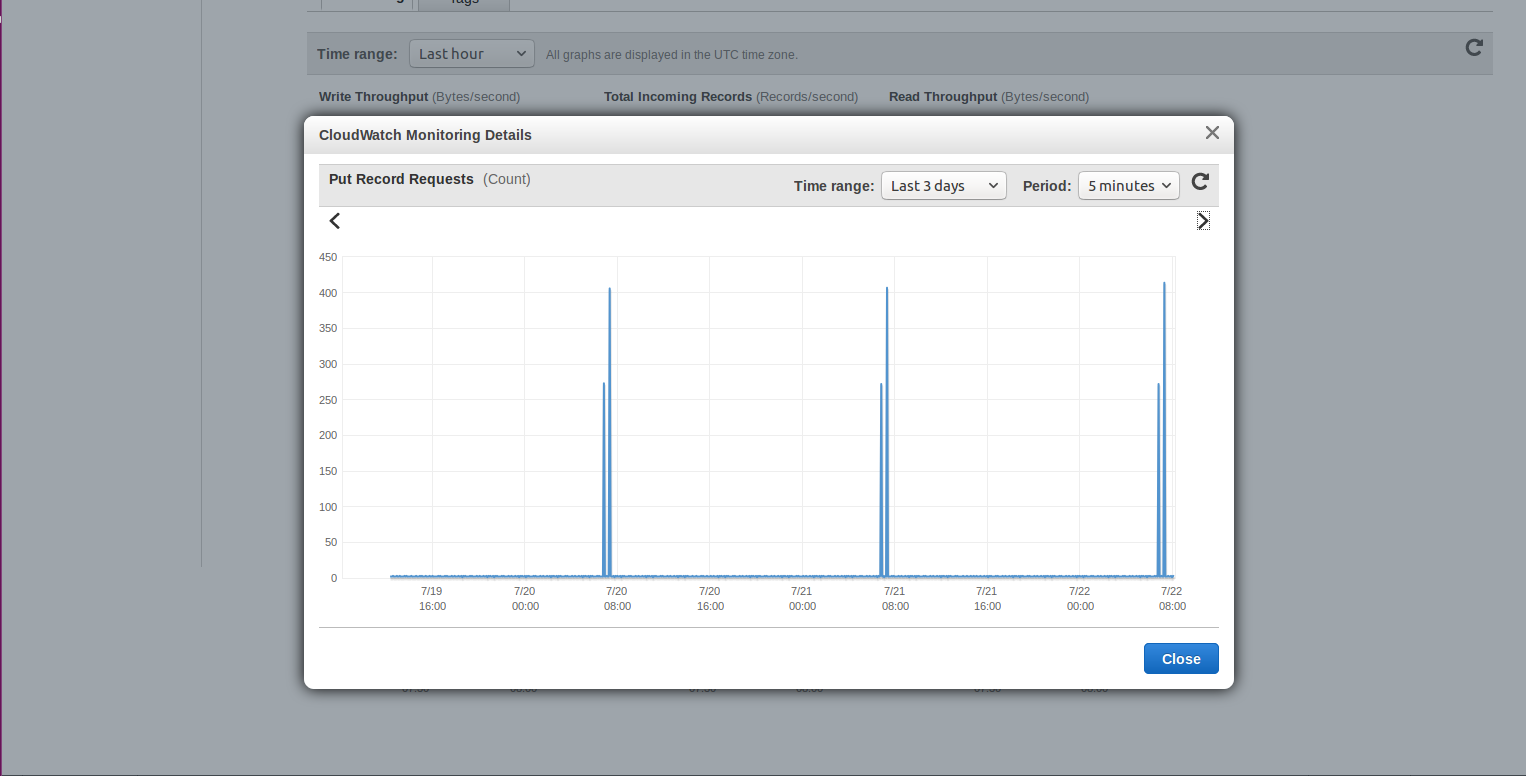
Task: Go to the earlier time window with left arrow
Action: coord(335,221)
